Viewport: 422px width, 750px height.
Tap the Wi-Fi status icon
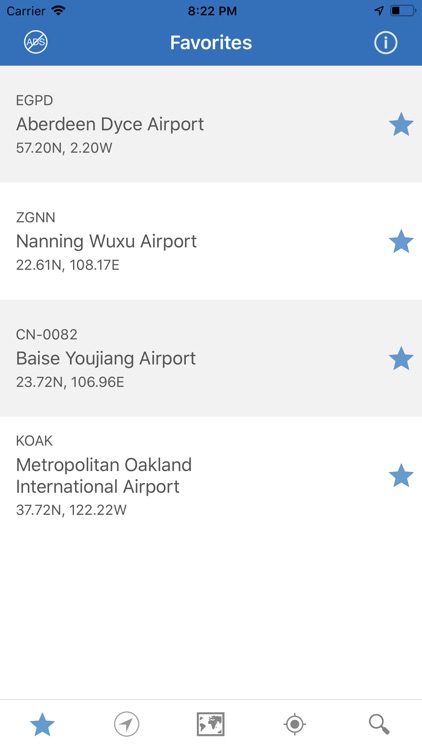(59, 11)
